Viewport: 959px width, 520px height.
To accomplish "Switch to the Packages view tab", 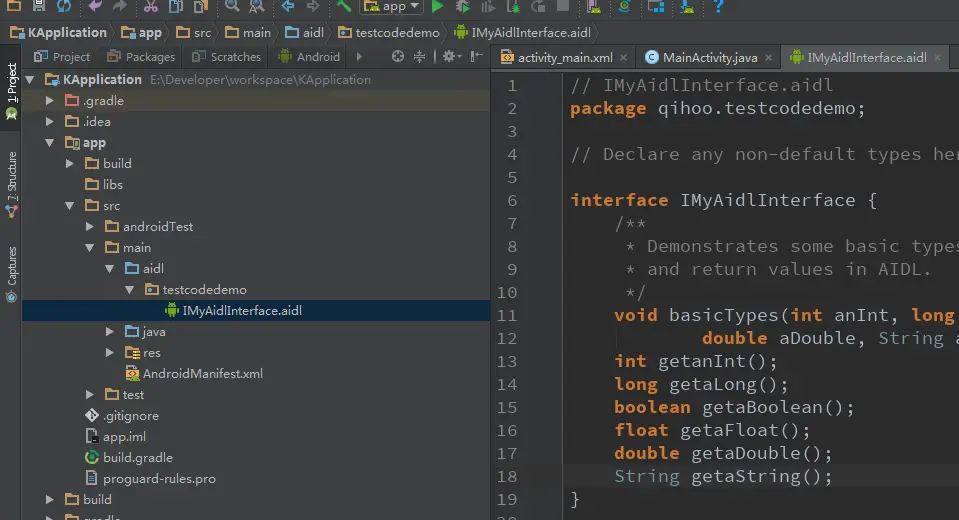I will [141, 57].
